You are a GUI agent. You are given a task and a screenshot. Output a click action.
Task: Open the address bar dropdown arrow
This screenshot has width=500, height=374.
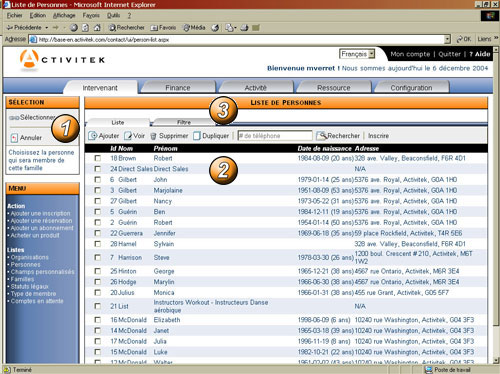[447, 39]
